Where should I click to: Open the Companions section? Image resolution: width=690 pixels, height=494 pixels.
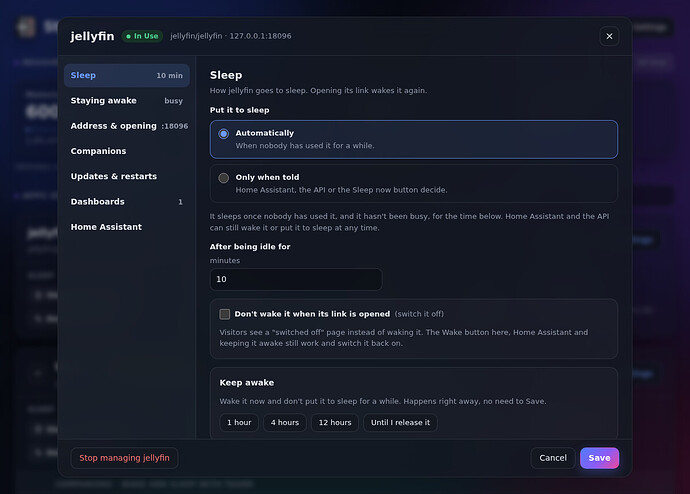[127, 151]
